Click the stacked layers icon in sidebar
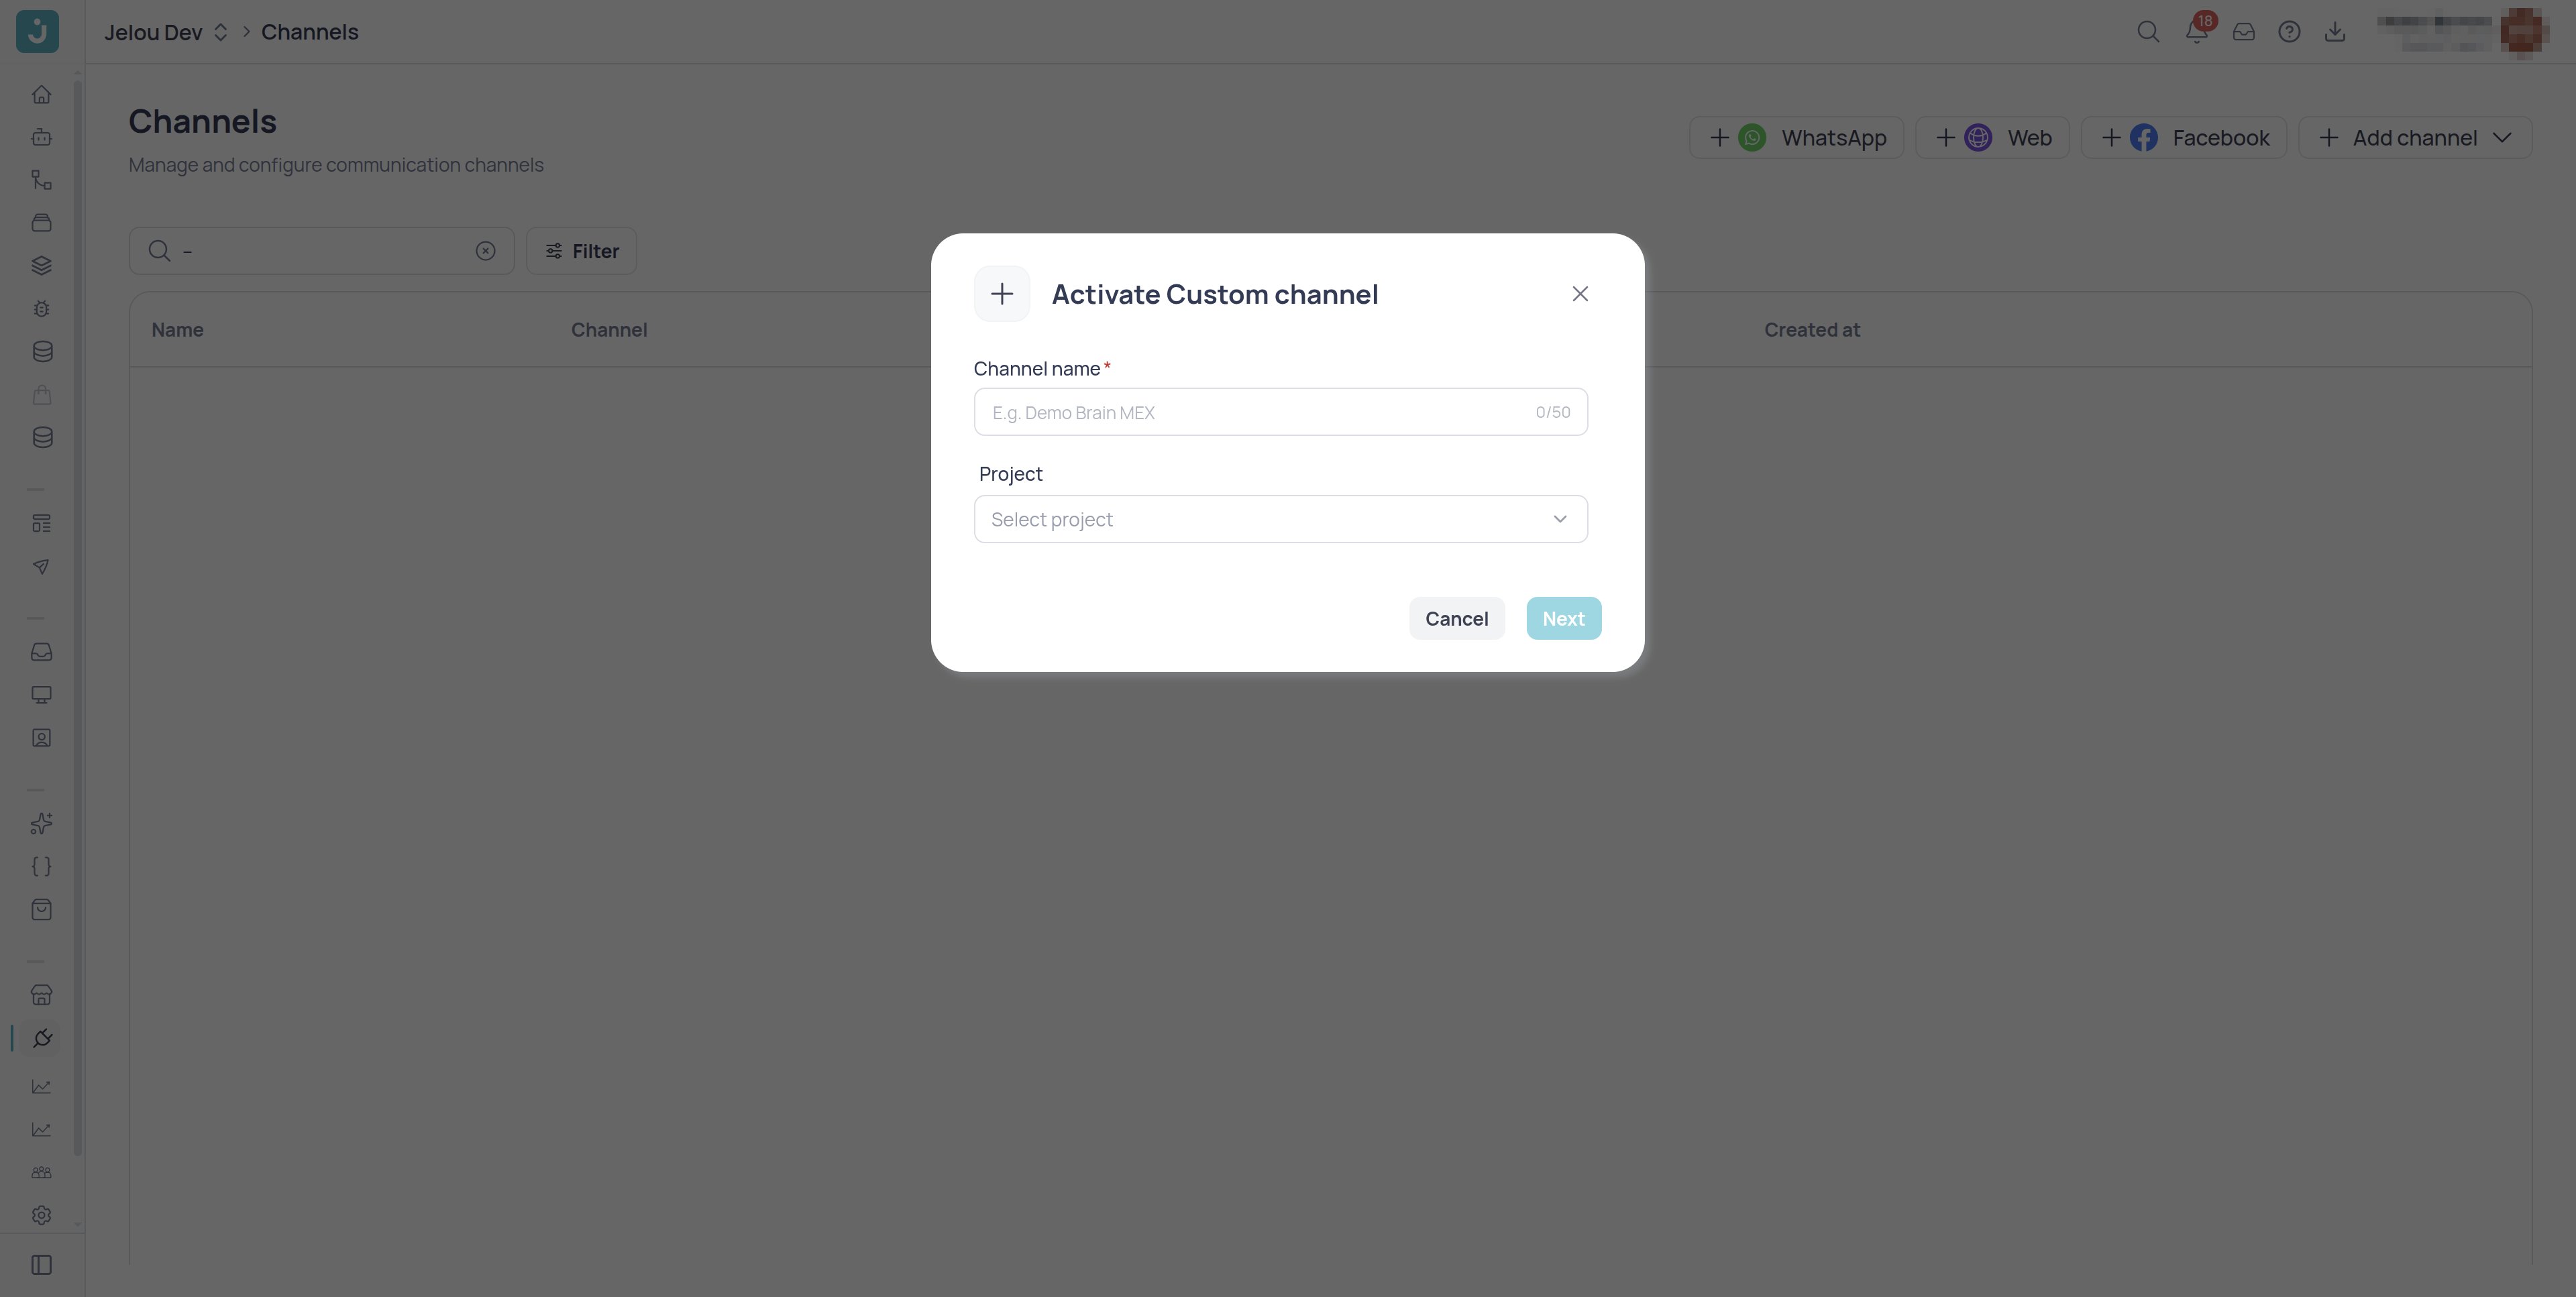Image resolution: width=2576 pixels, height=1297 pixels. 41,266
